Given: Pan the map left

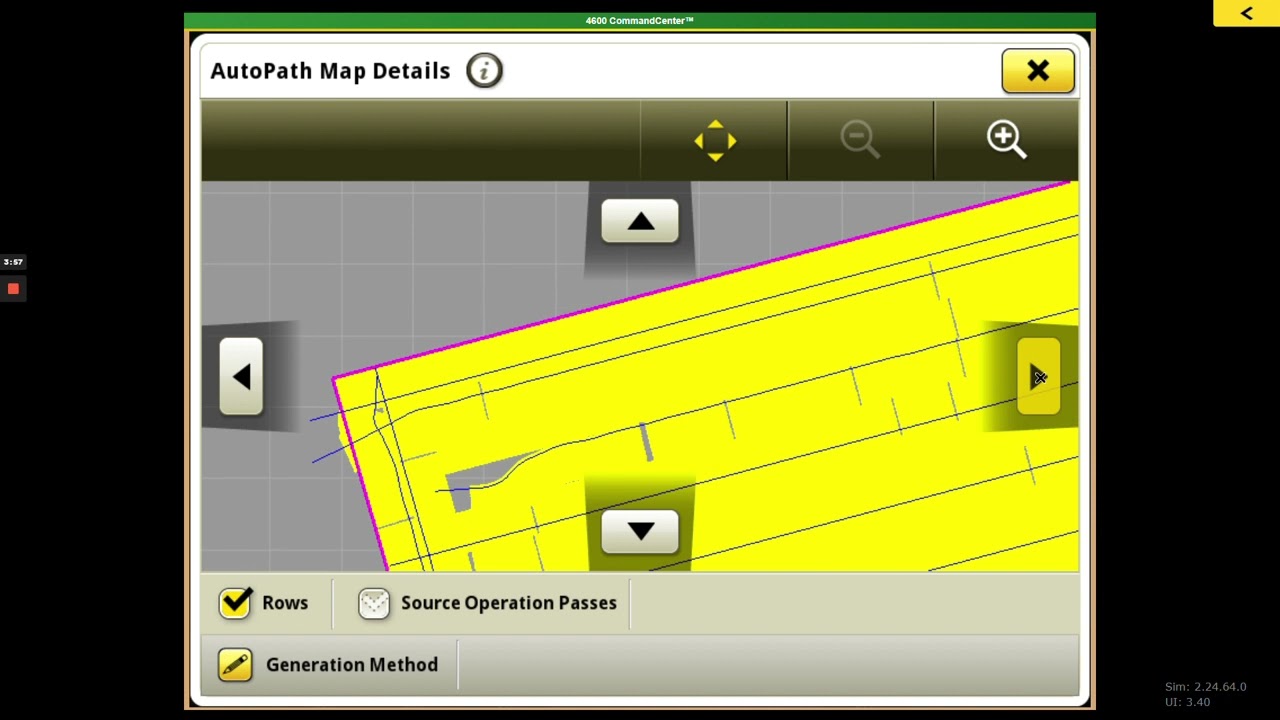Looking at the screenshot, I should 241,377.
